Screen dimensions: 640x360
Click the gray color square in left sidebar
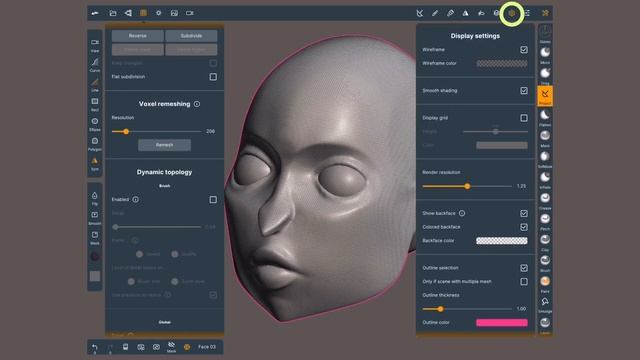click(x=95, y=276)
